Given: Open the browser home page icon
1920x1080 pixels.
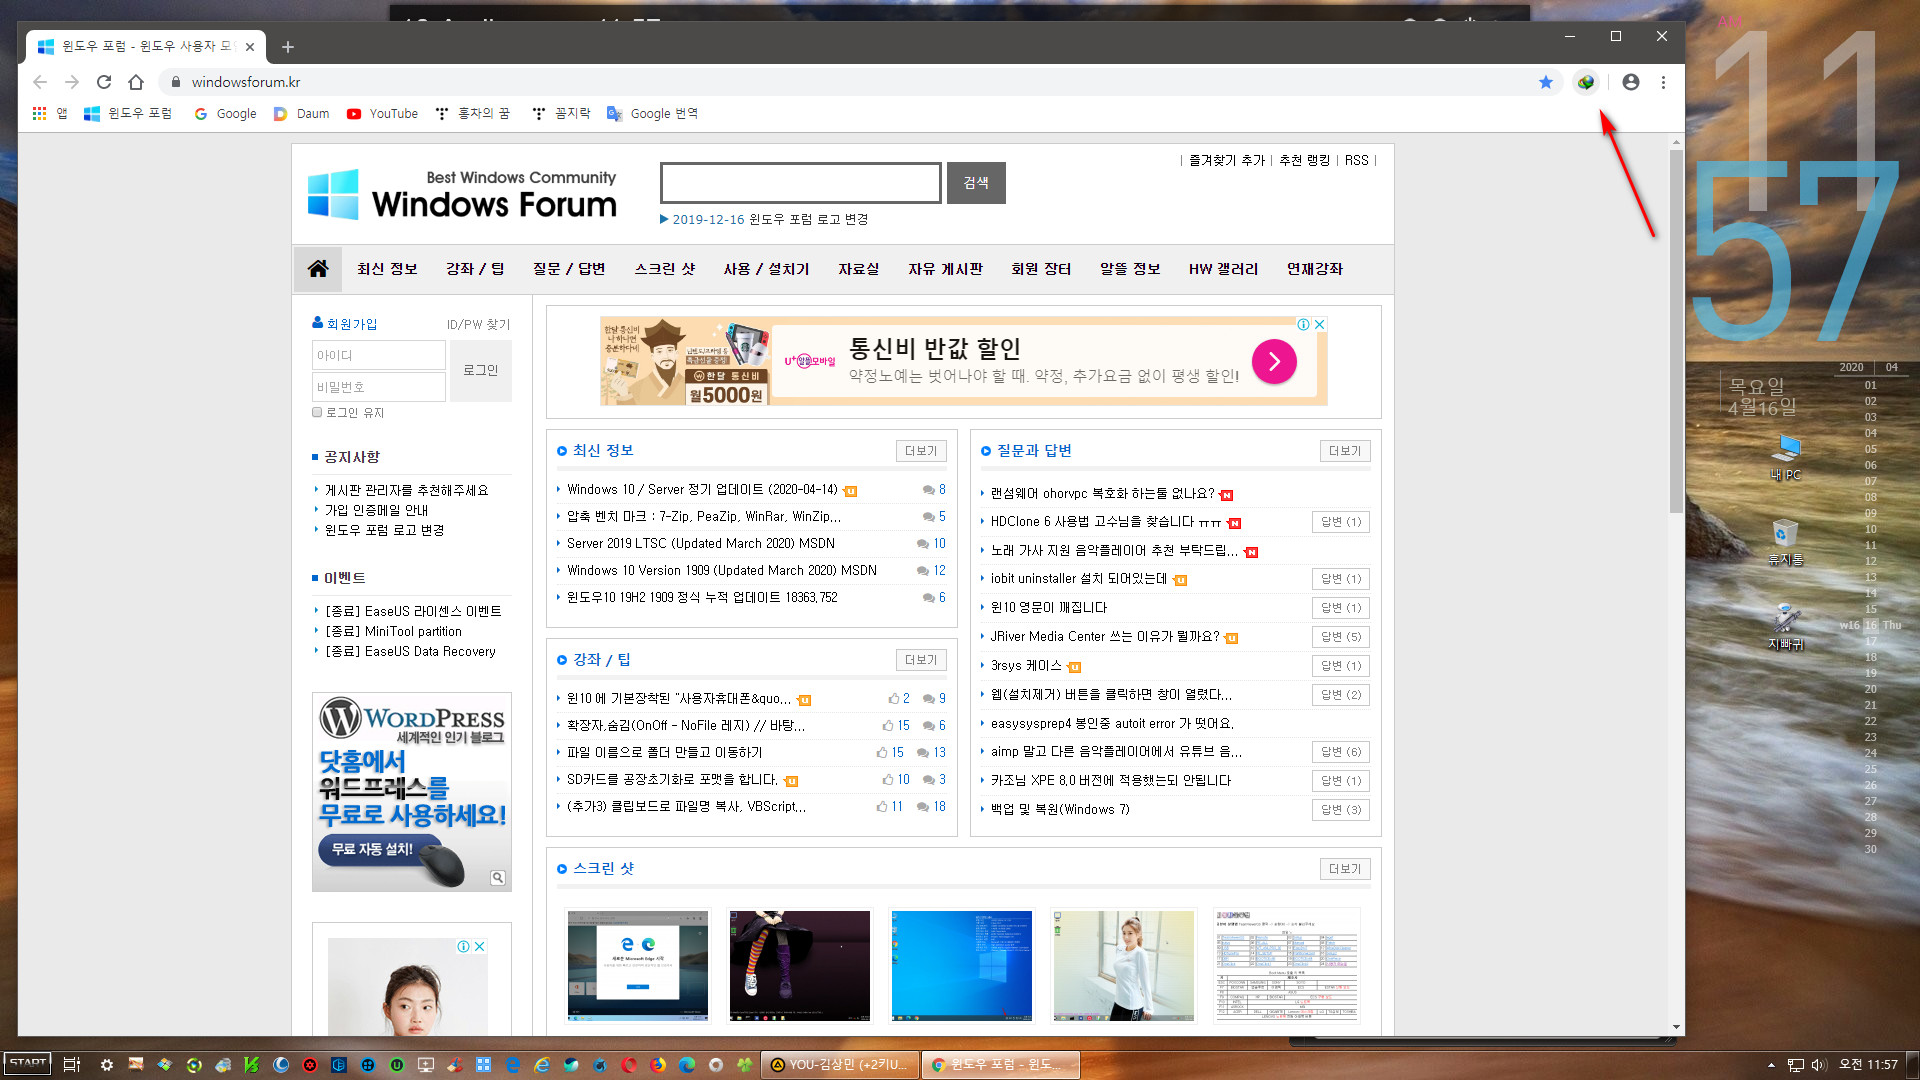Looking at the screenshot, I should pyautogui.click(x=136, y=82).
